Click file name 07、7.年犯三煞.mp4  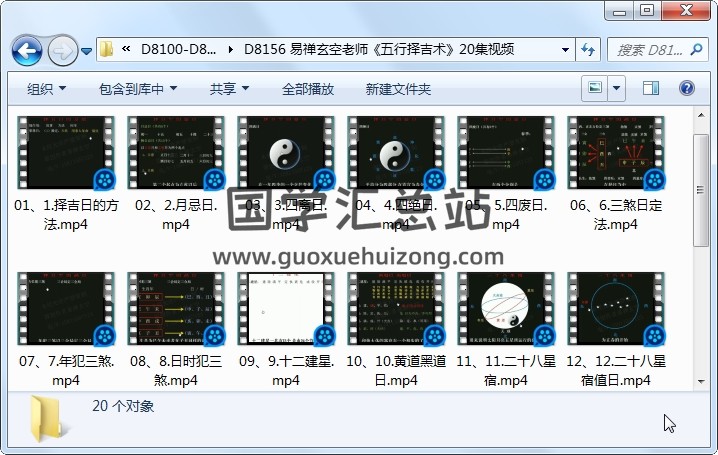(66, 371)
